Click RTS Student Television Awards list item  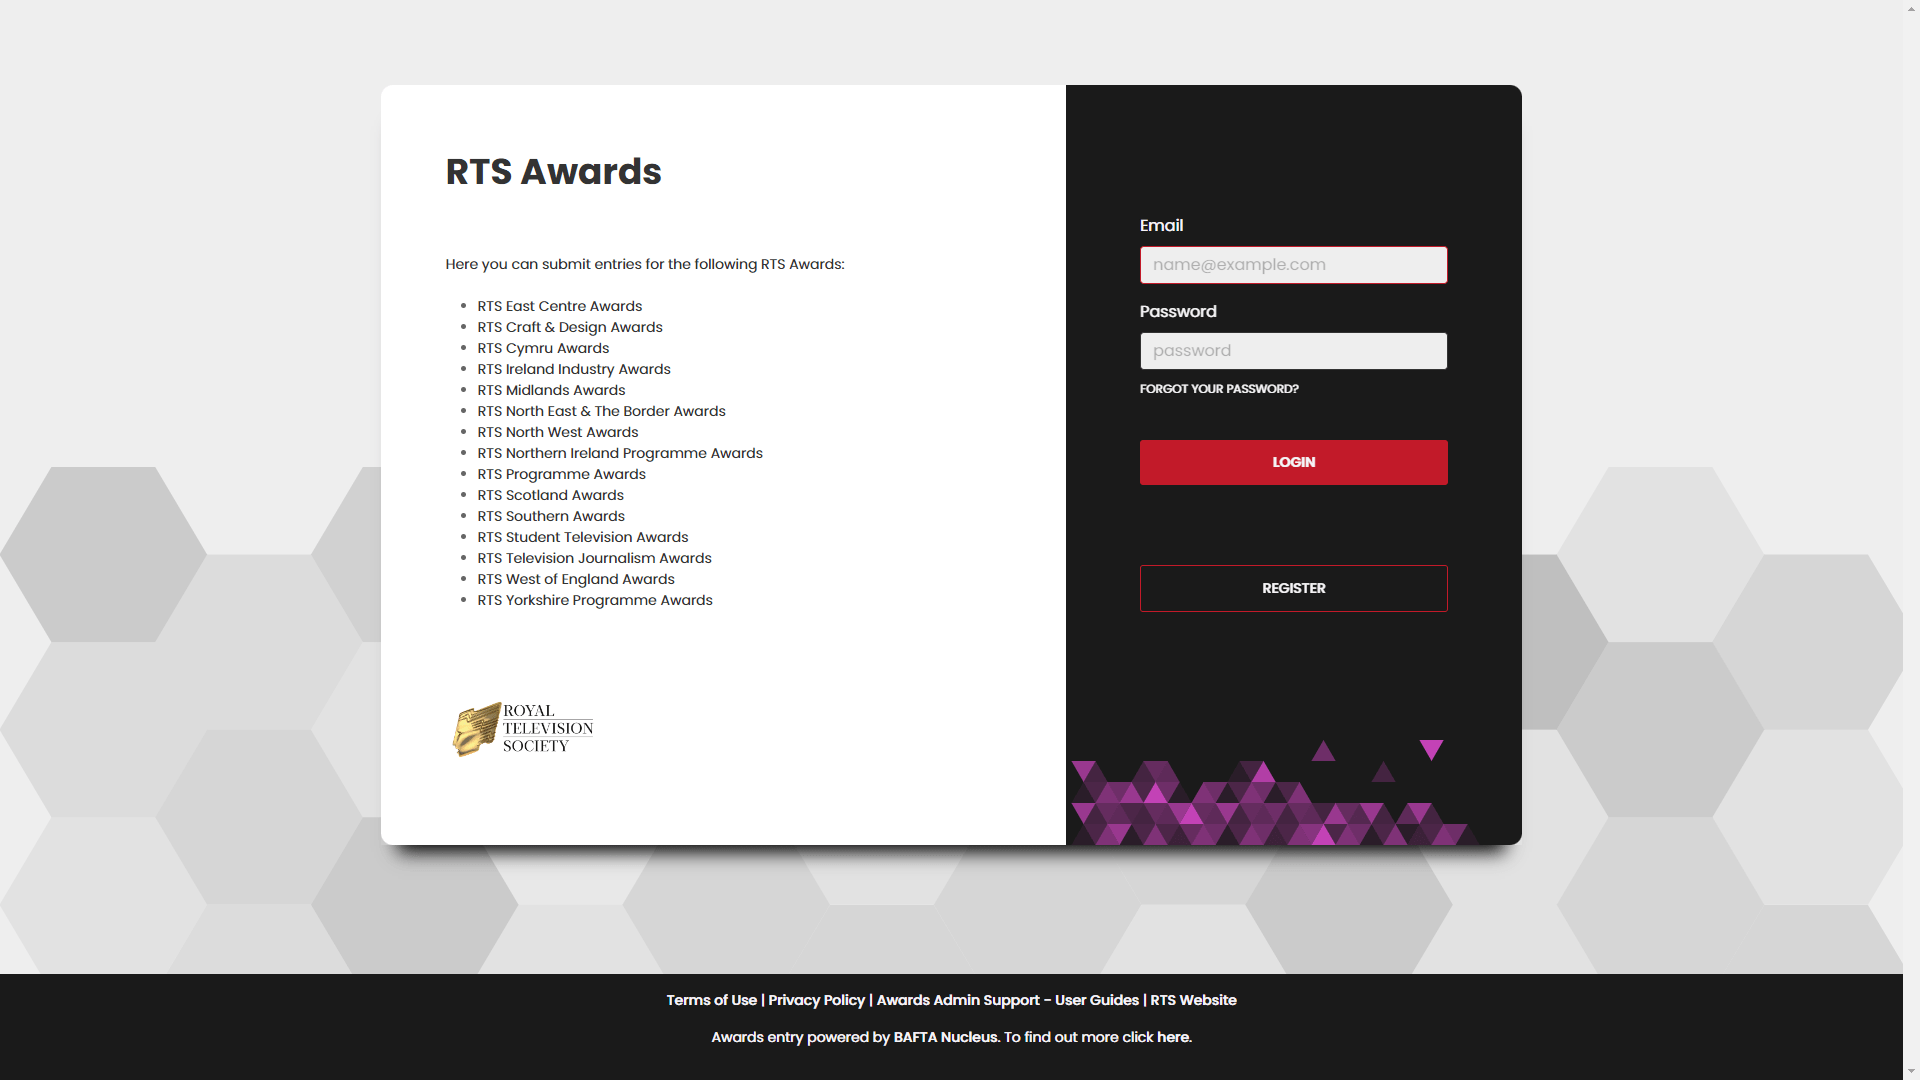pos(582,537)
